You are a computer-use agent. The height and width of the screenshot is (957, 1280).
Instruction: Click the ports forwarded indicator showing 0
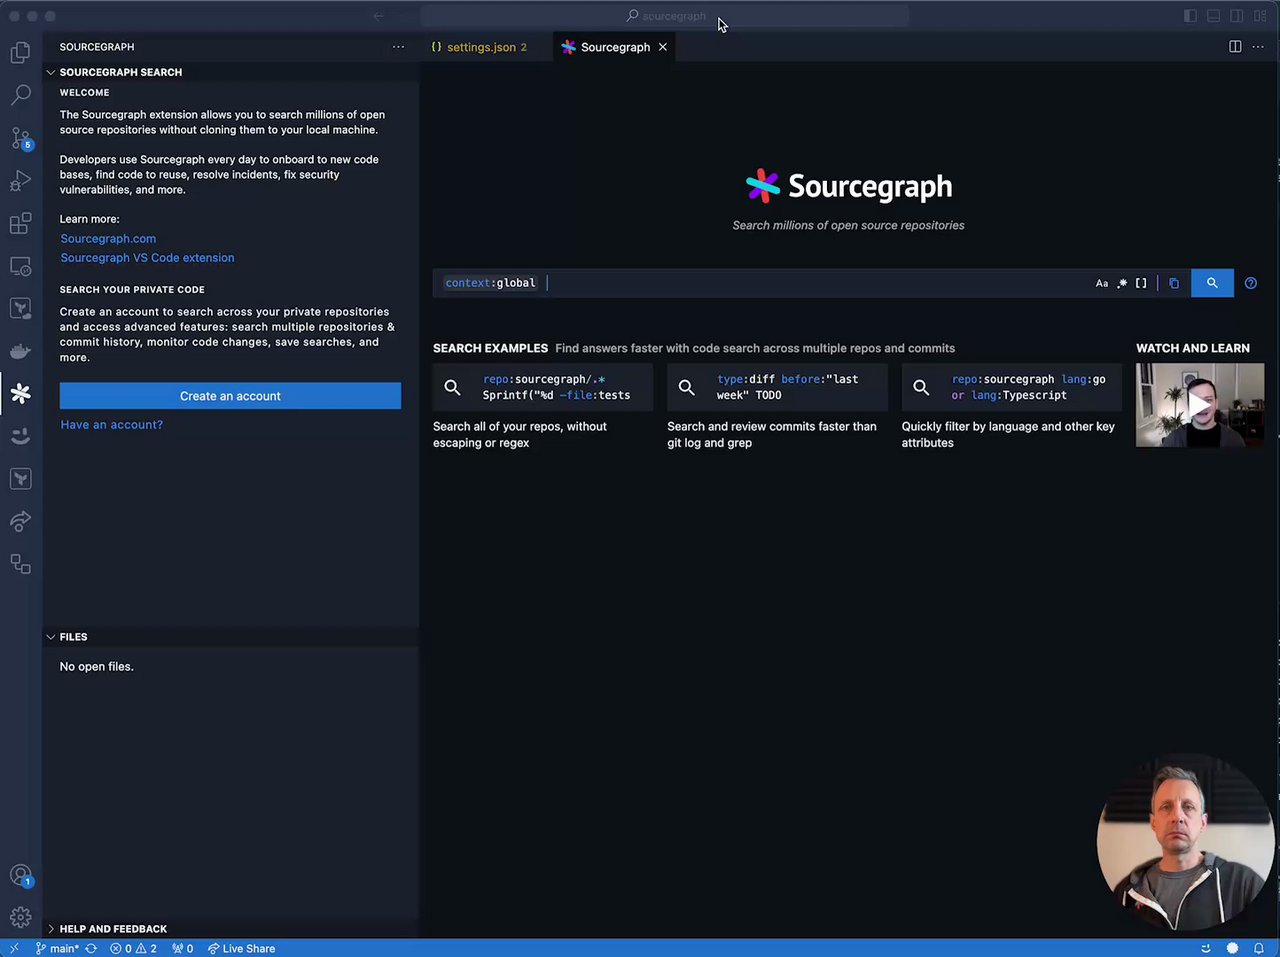[183, 948]
